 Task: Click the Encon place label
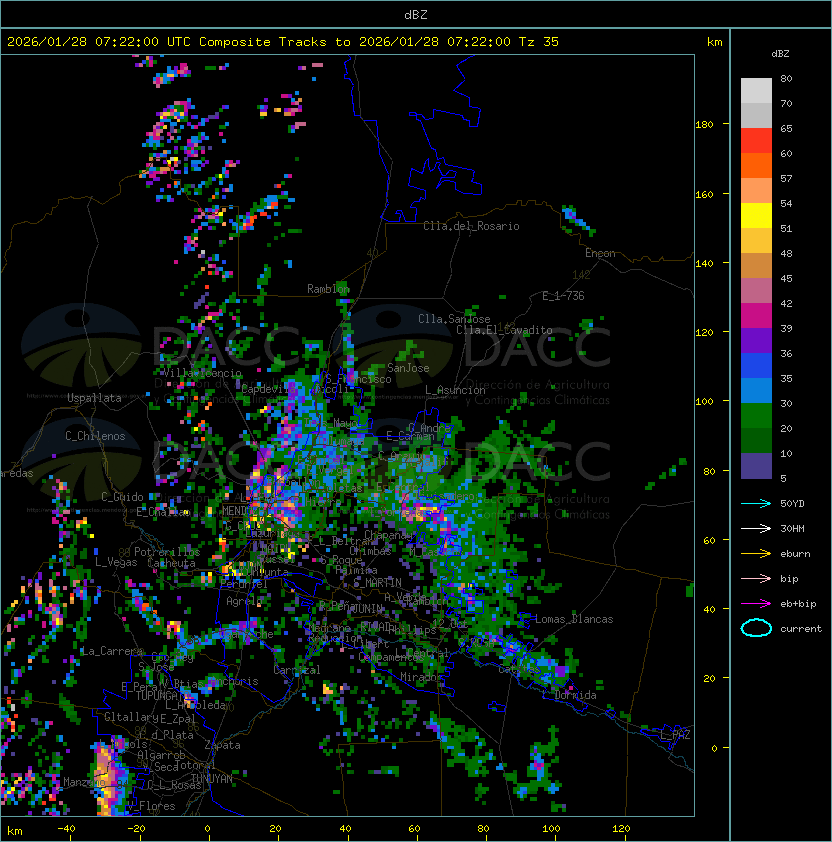pos(600,253)
